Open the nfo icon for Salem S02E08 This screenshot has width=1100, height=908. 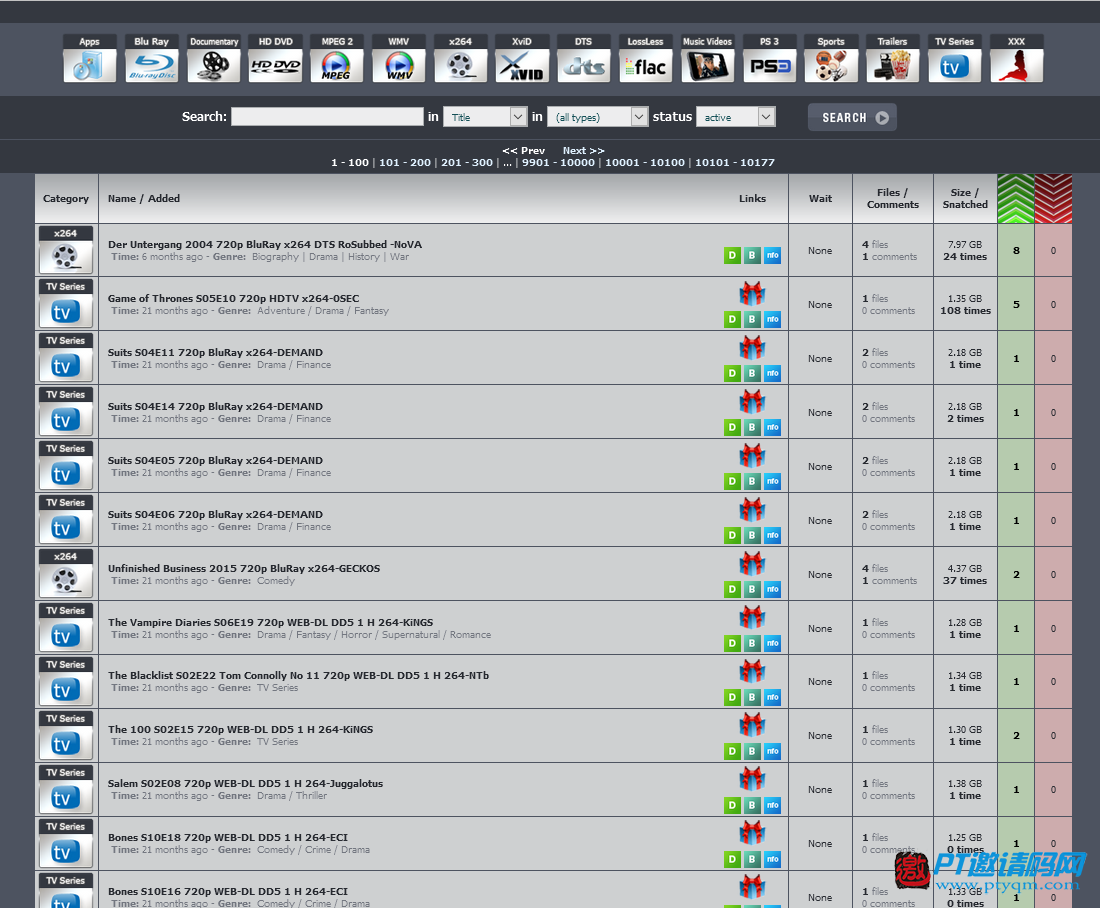[x=772, y=806]
